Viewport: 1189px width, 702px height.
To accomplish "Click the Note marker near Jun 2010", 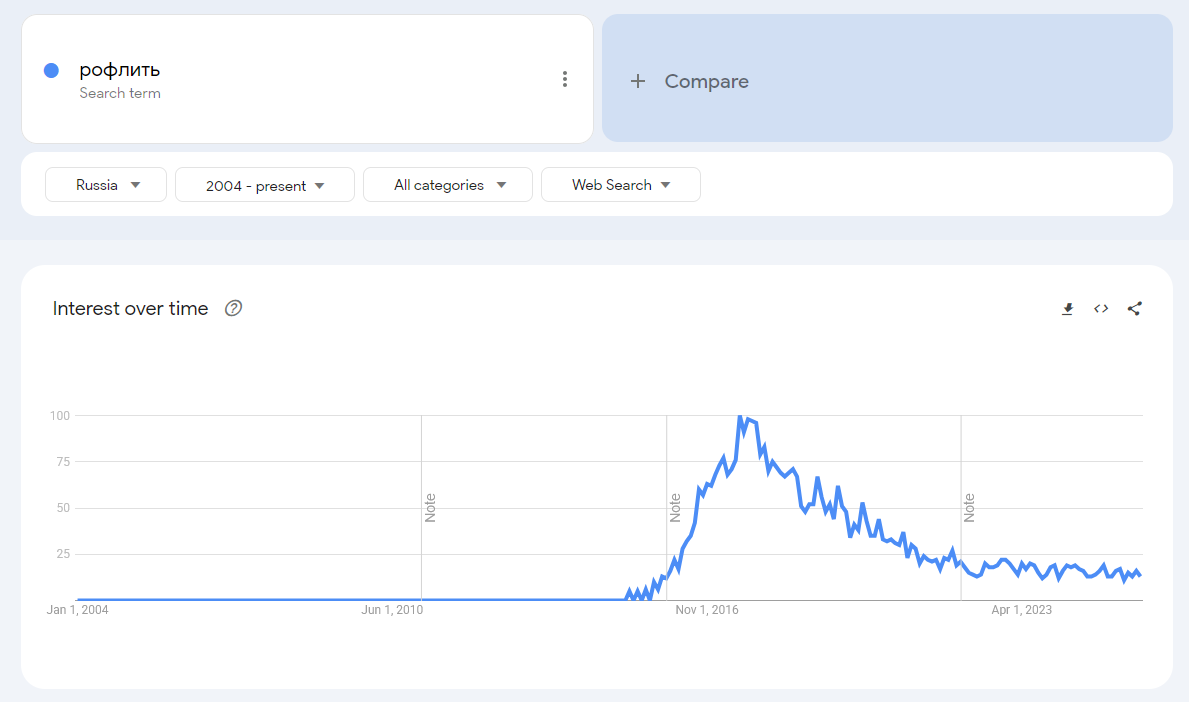I will click(x=431, y=507).
